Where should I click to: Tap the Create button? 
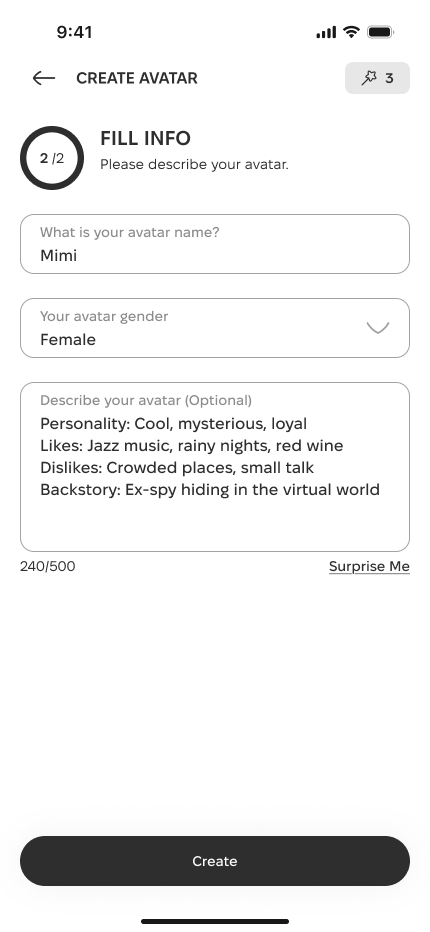pos(215,861)
